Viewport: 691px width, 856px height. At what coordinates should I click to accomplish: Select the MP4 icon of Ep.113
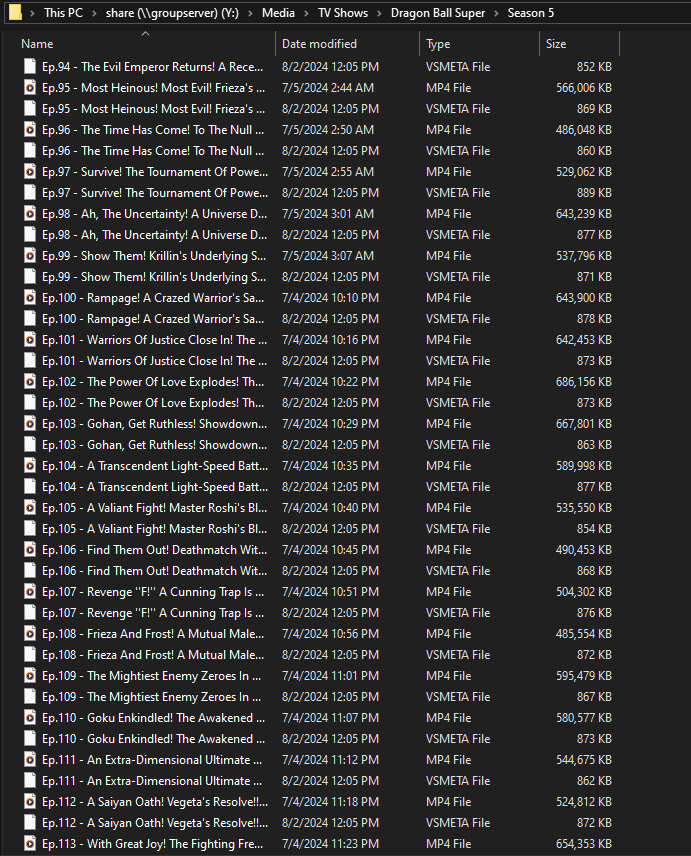[x=30, y=844]
